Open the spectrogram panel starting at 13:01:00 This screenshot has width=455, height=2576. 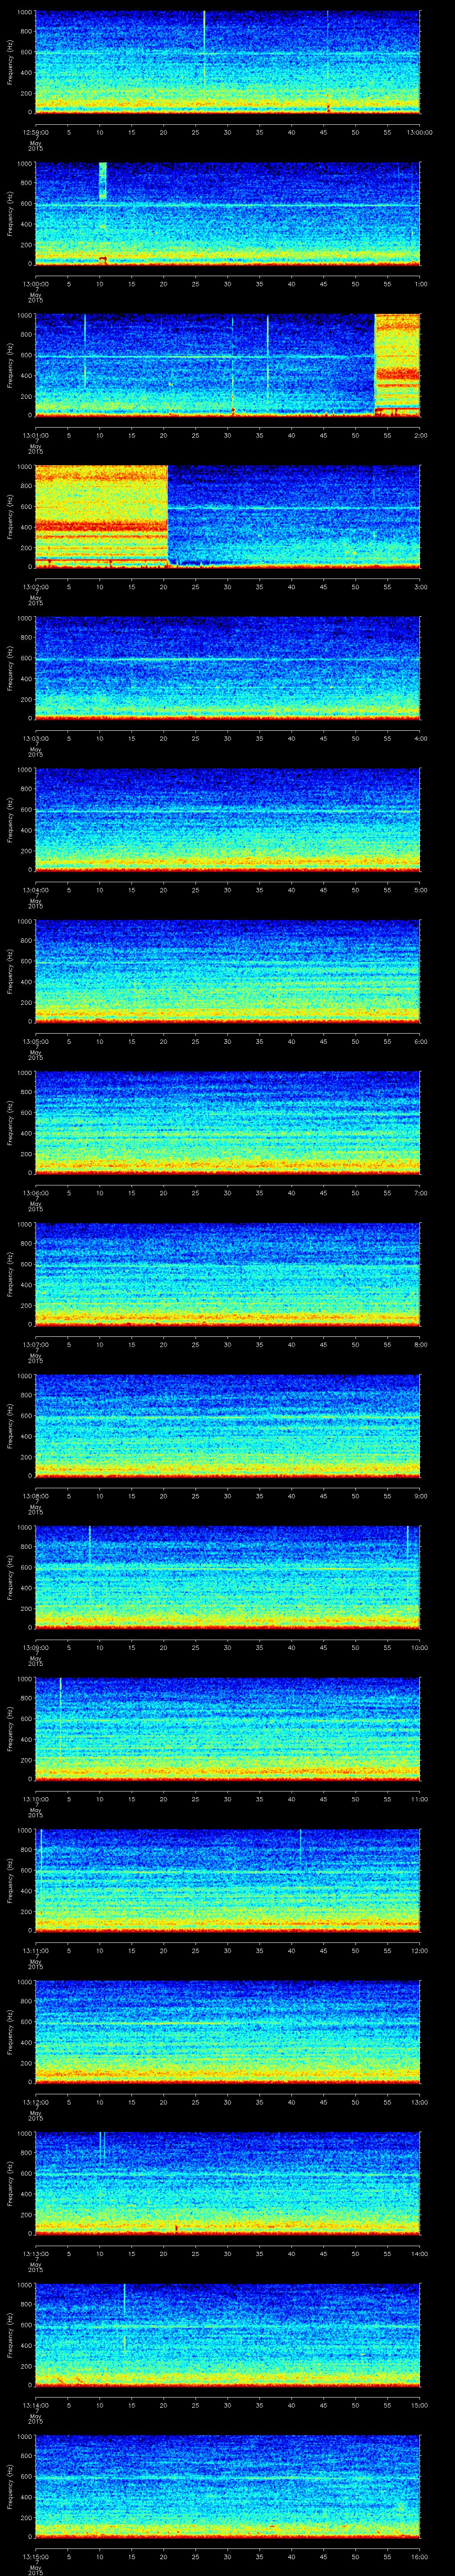pos(227,365)
